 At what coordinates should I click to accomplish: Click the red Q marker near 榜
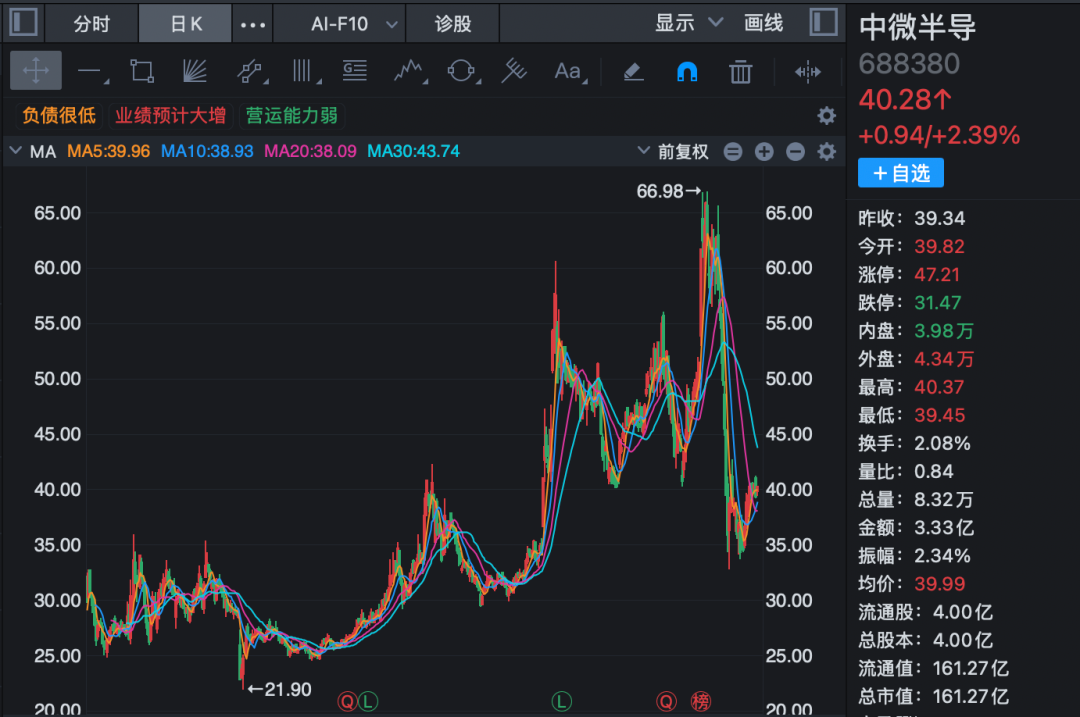[666, 702]
